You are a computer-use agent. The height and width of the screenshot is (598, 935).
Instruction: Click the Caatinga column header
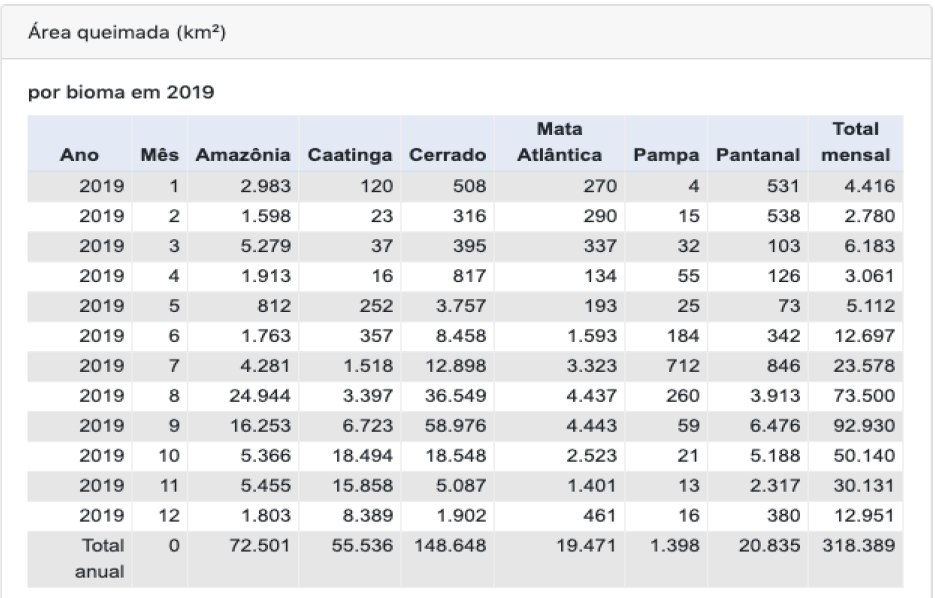(350, 155)
